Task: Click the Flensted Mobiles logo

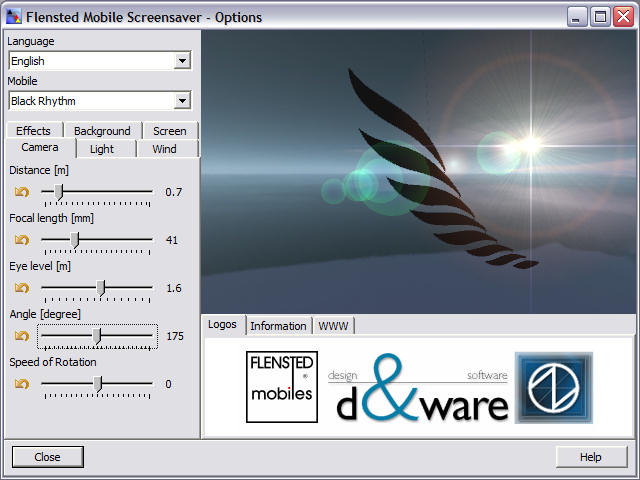Action: (x=282, y=387)
